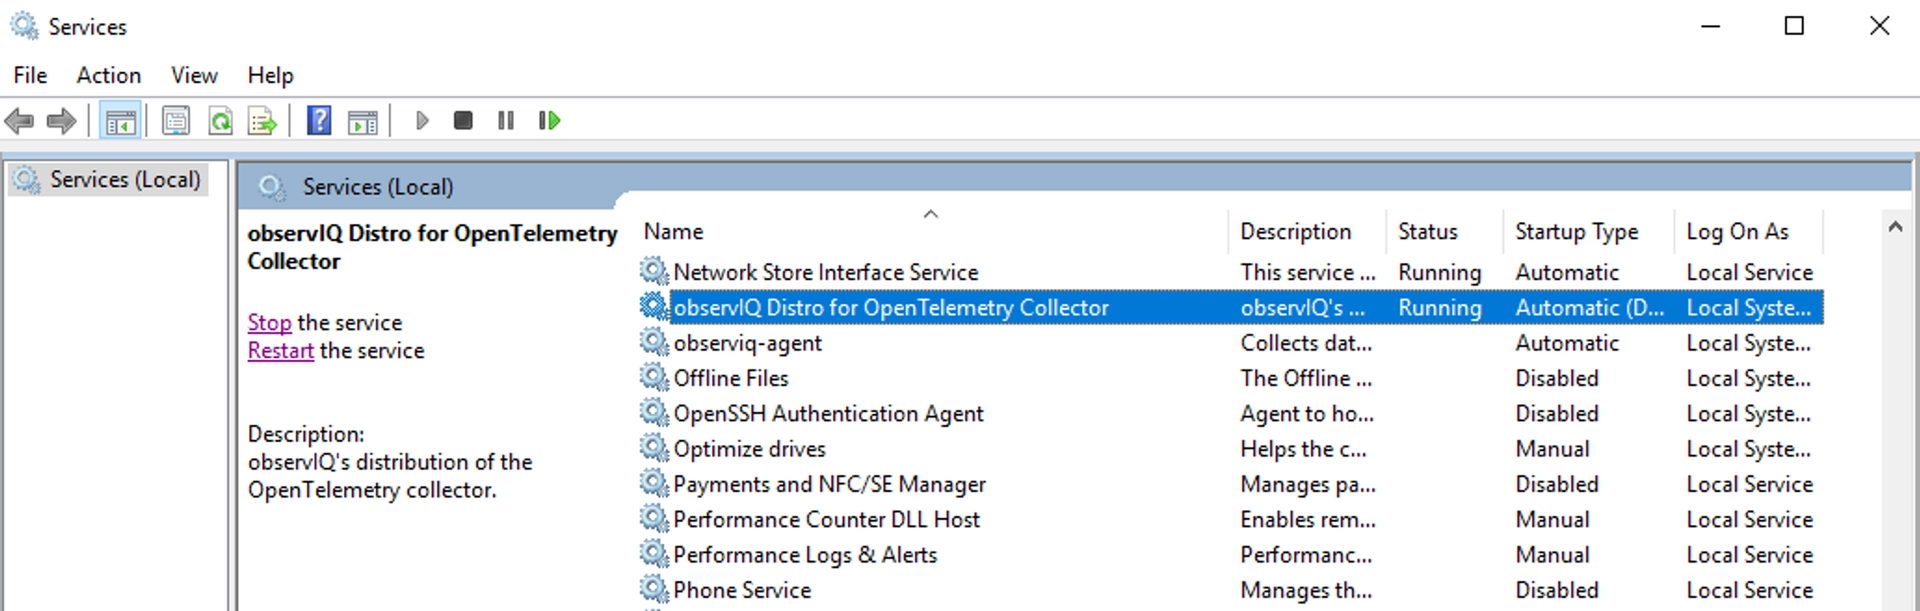Start the service with the play icon

[422, 121]
